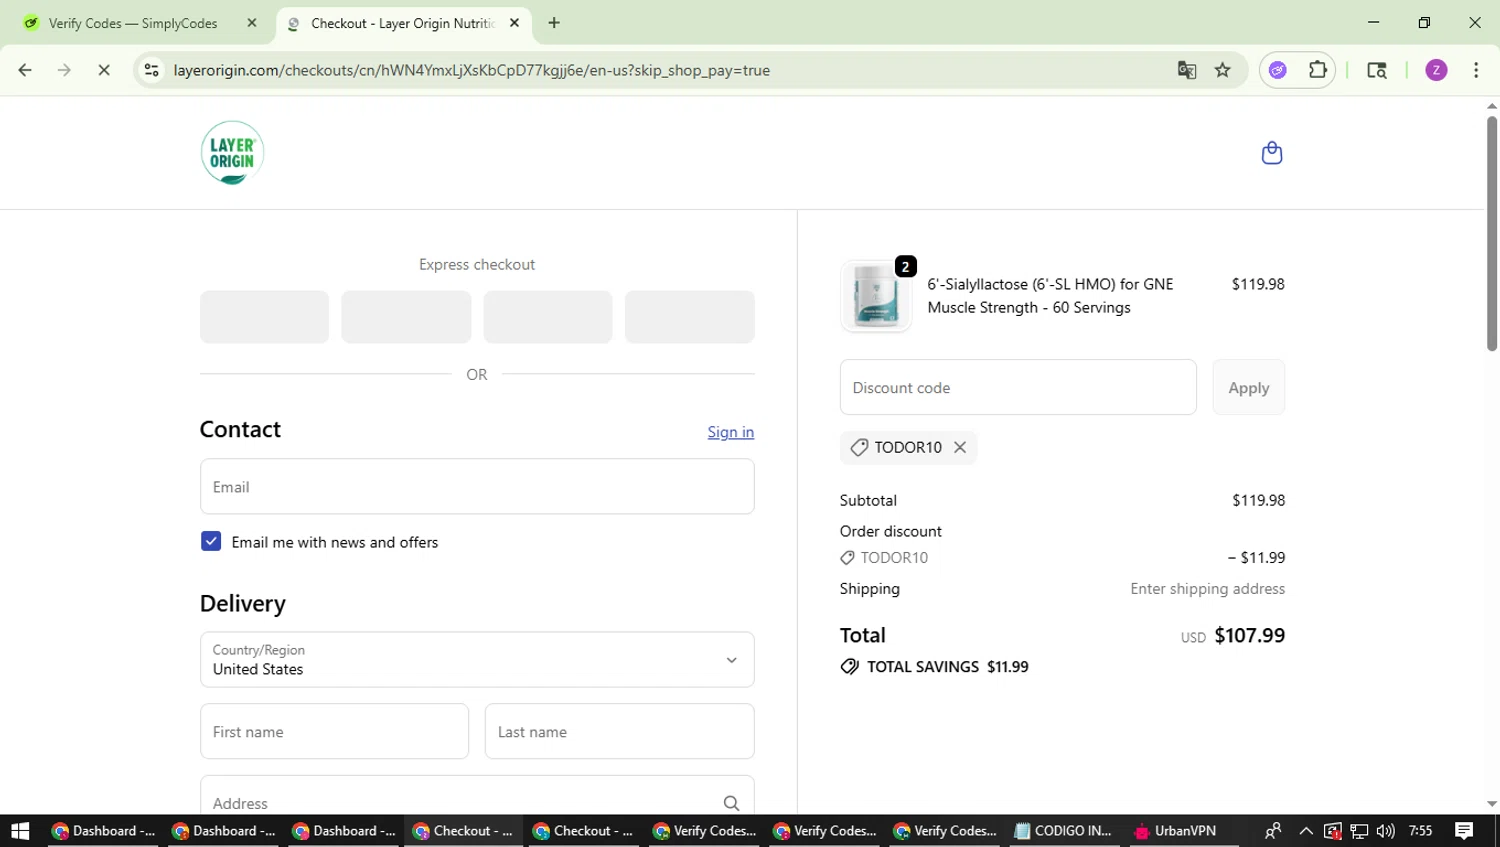
Task: Click the search icon in Address field
Action: (731, 803)
